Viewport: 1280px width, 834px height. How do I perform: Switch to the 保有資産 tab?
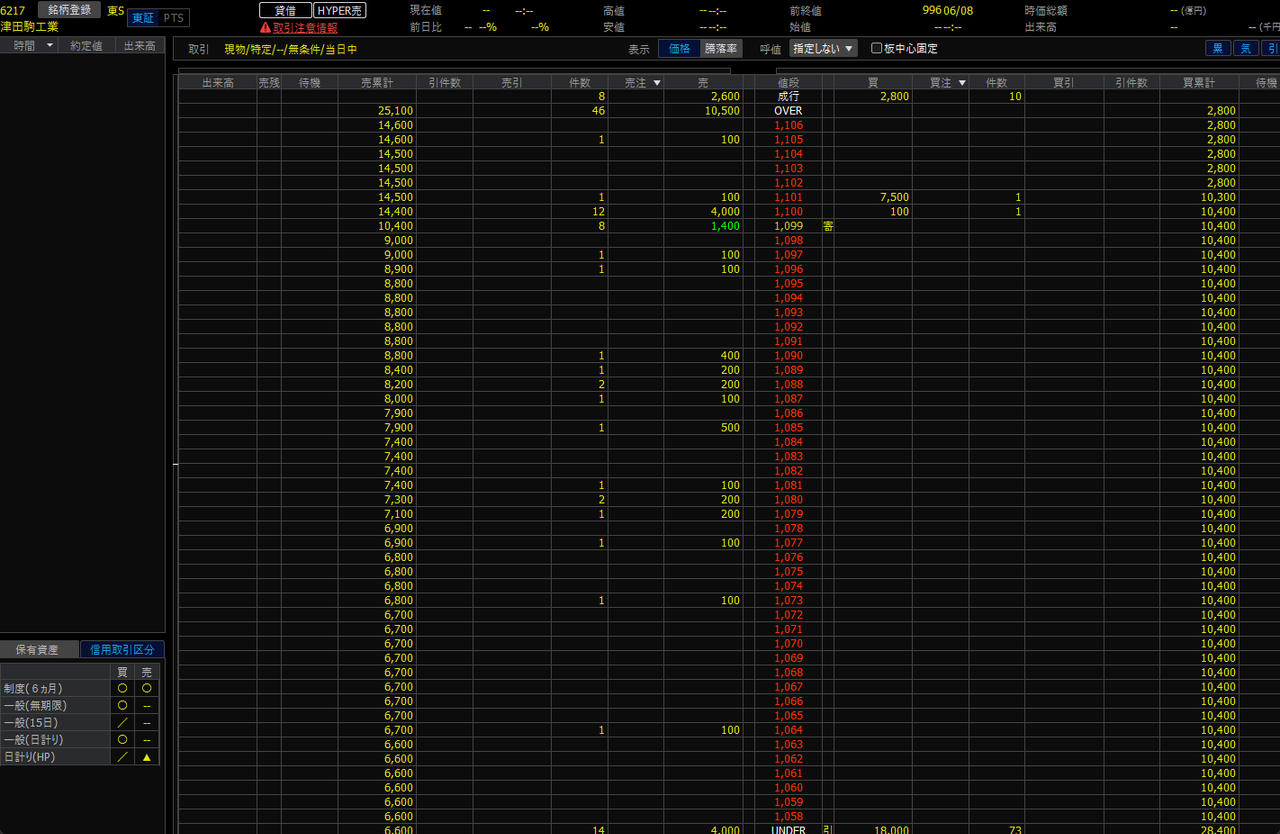(37, 650)
